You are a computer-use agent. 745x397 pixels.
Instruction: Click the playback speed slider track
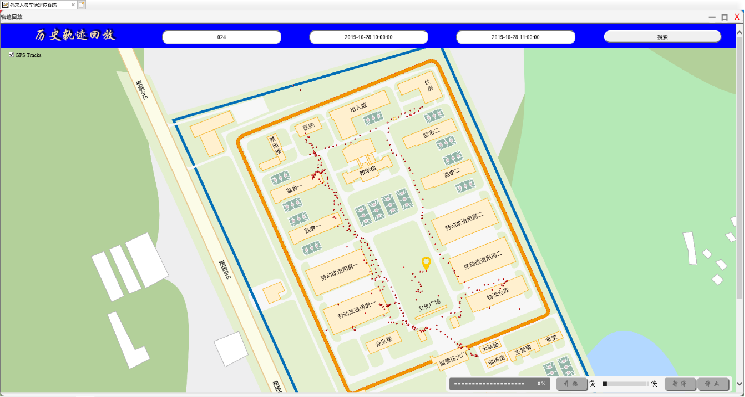coord(625,384)
